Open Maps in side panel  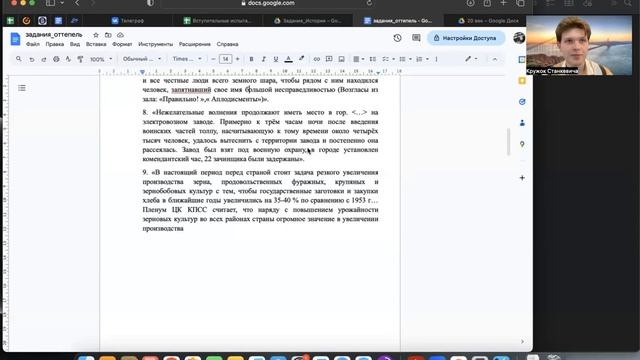point(522,144)
